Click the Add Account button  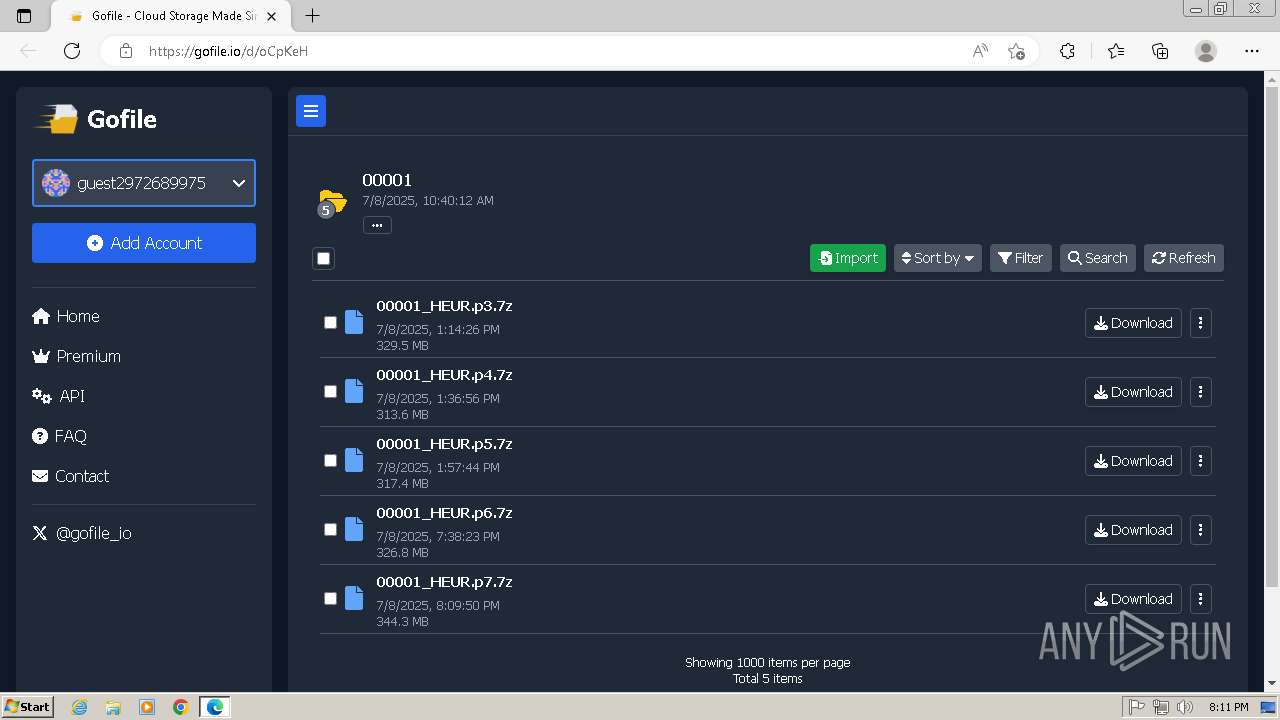144,243
